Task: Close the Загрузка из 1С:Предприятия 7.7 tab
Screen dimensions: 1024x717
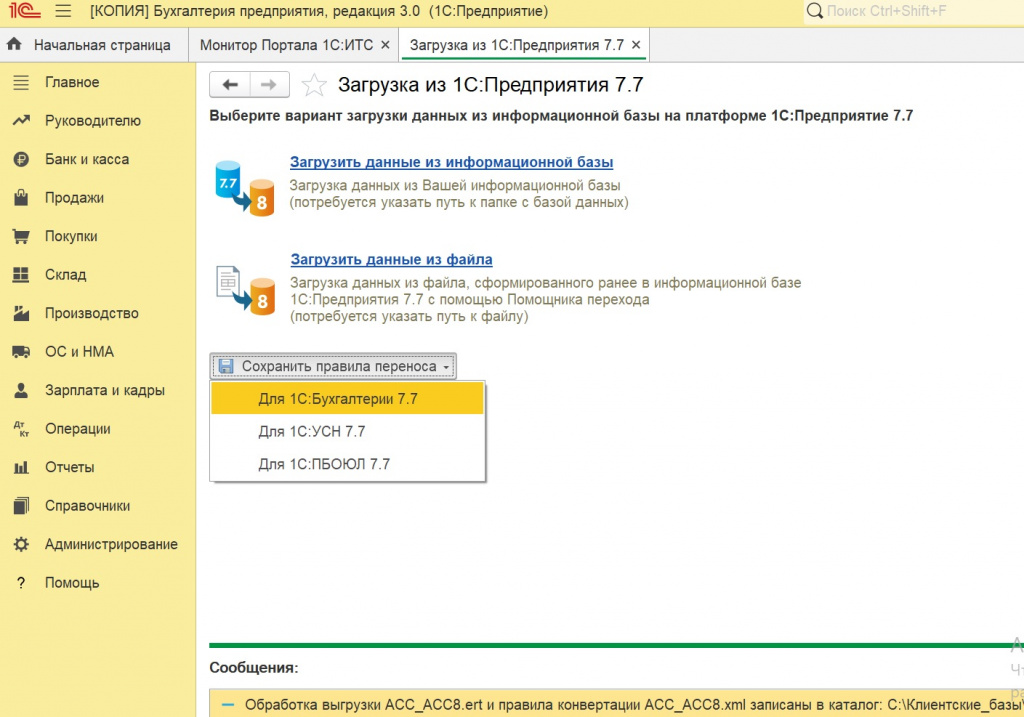Action: coord(636,45)
